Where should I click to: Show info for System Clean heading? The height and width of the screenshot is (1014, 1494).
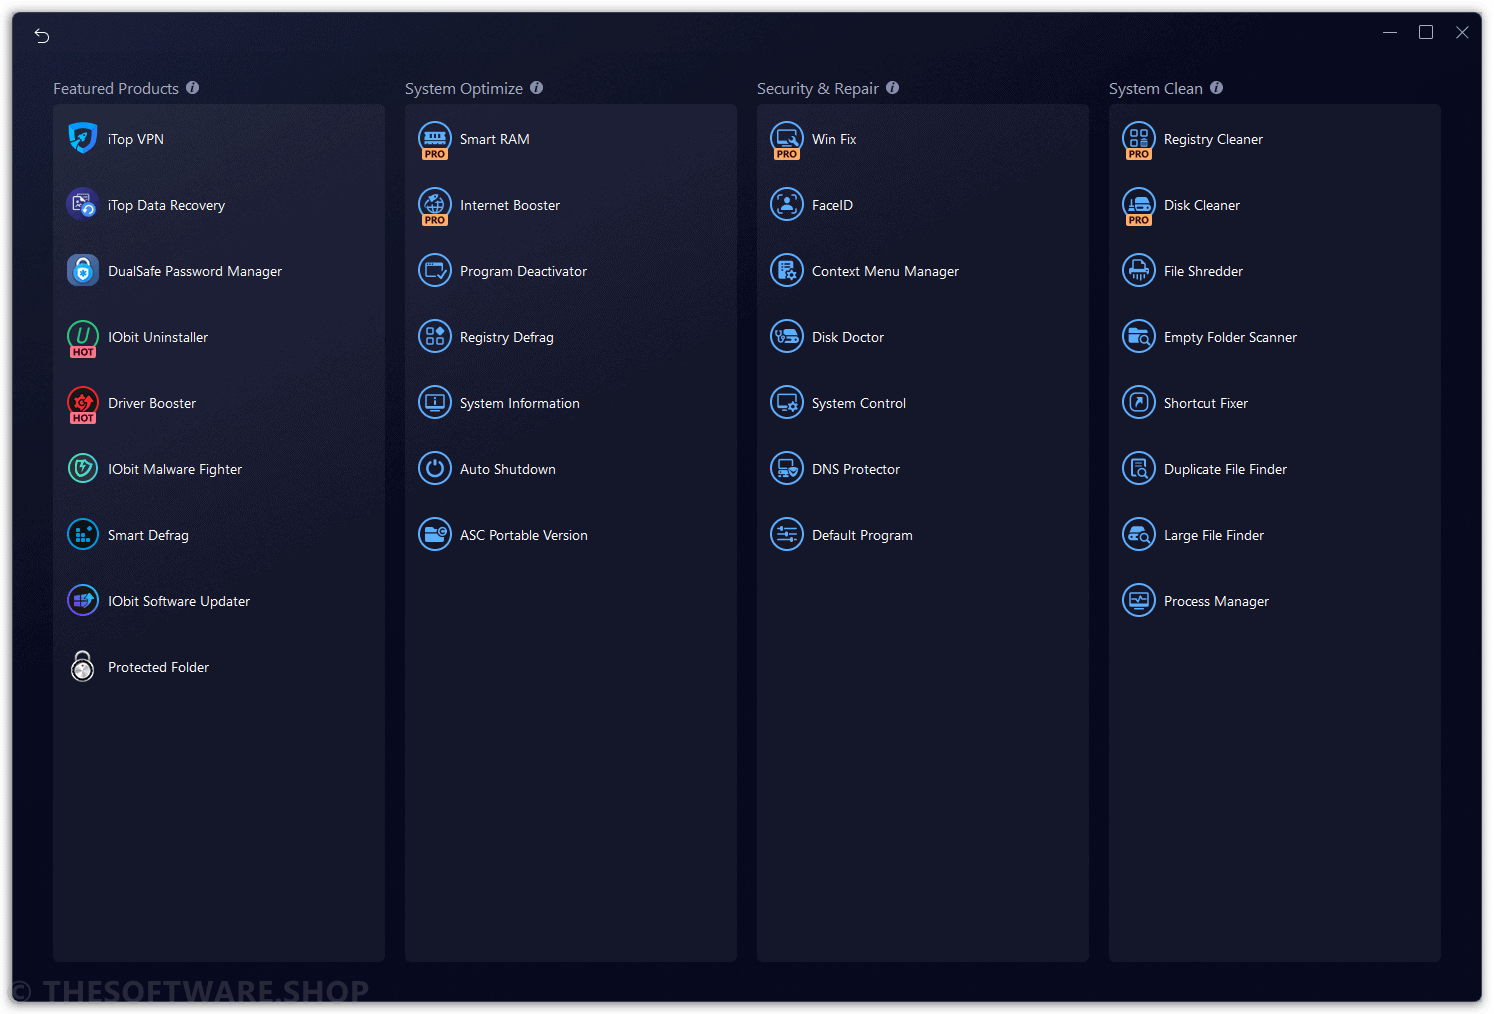click(1217, 88)
